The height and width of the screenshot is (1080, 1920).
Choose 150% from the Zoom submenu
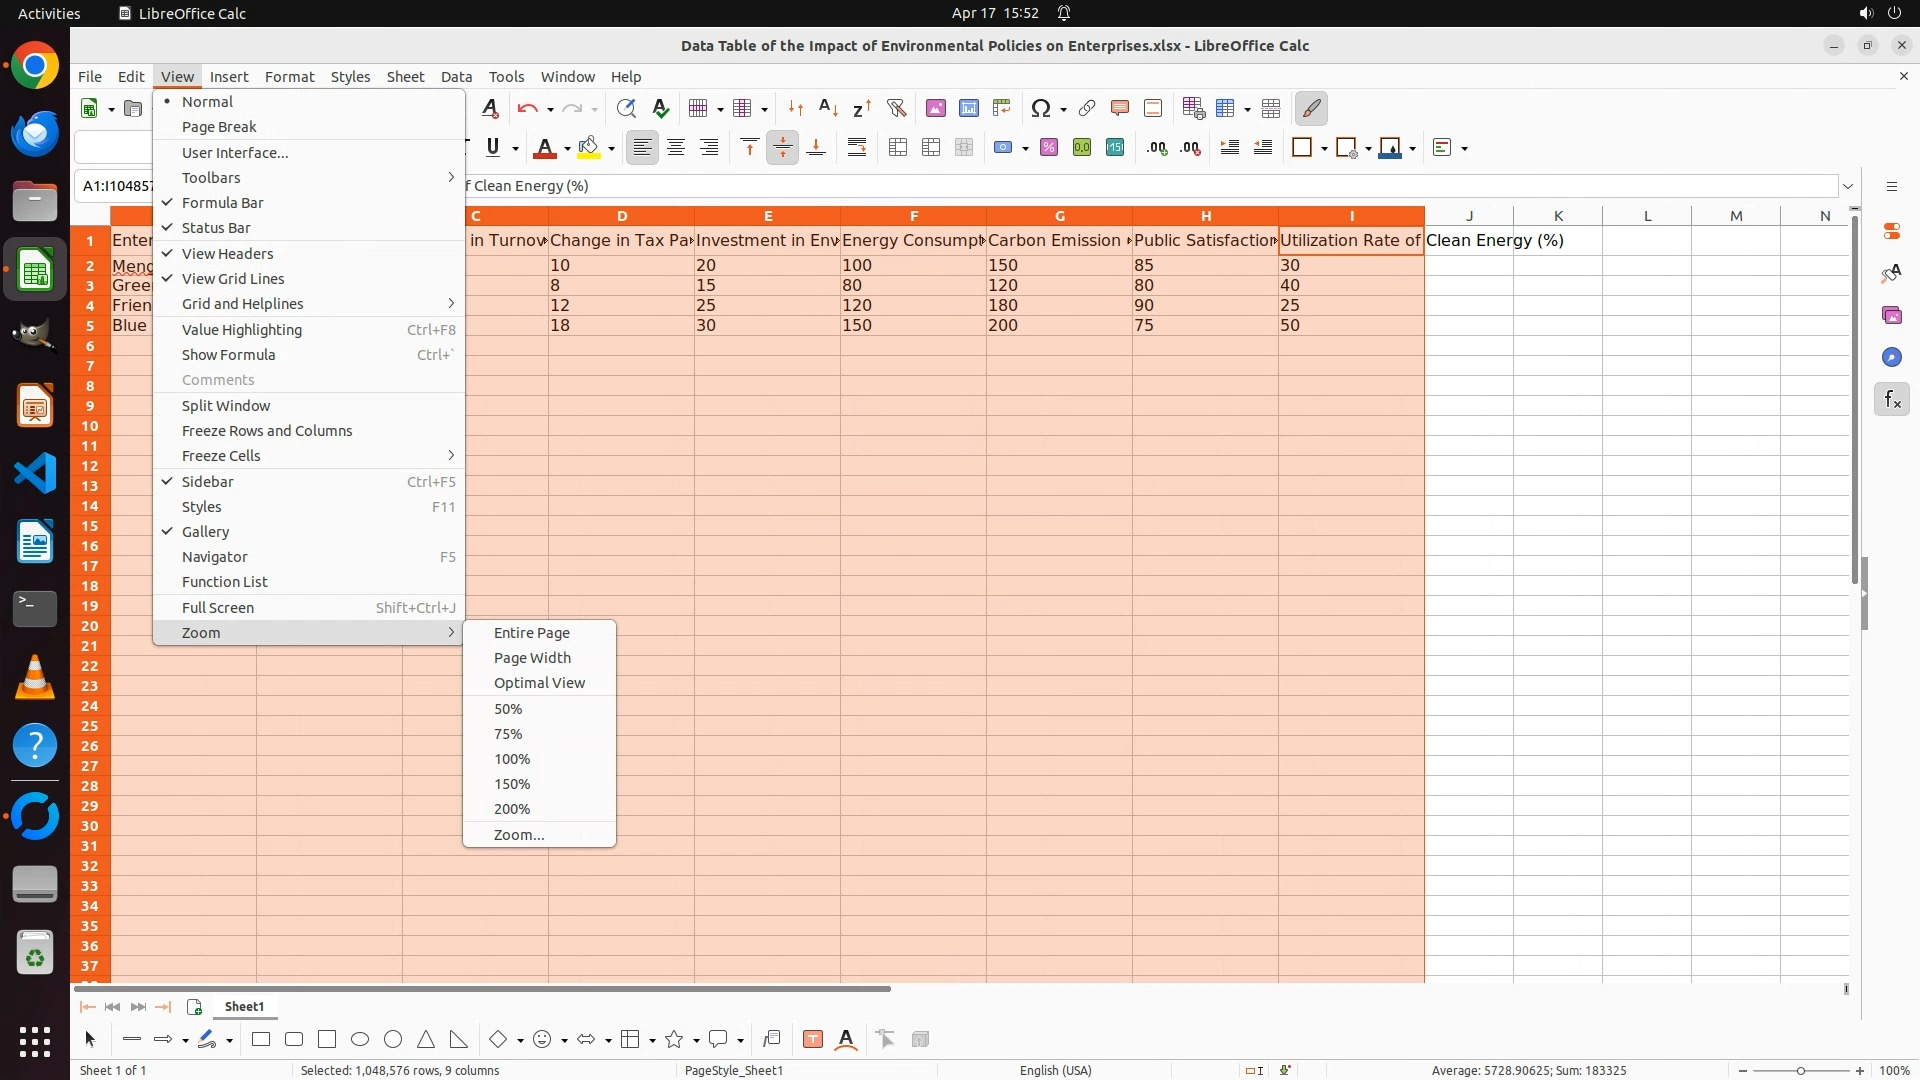512,784
